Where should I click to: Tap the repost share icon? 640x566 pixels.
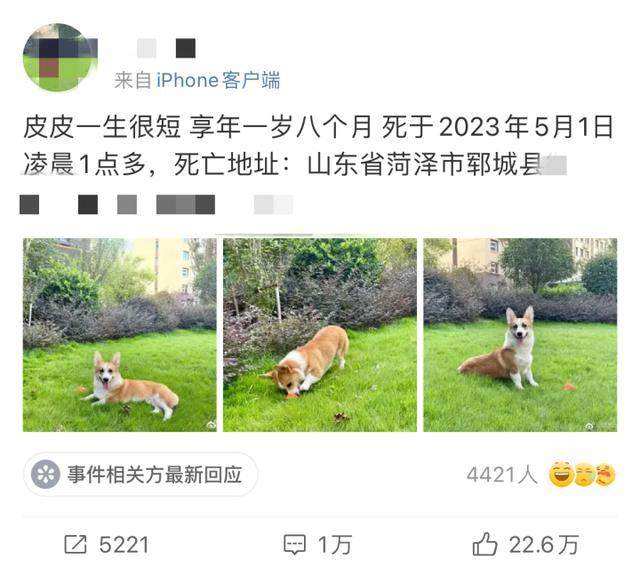[76, 544]
